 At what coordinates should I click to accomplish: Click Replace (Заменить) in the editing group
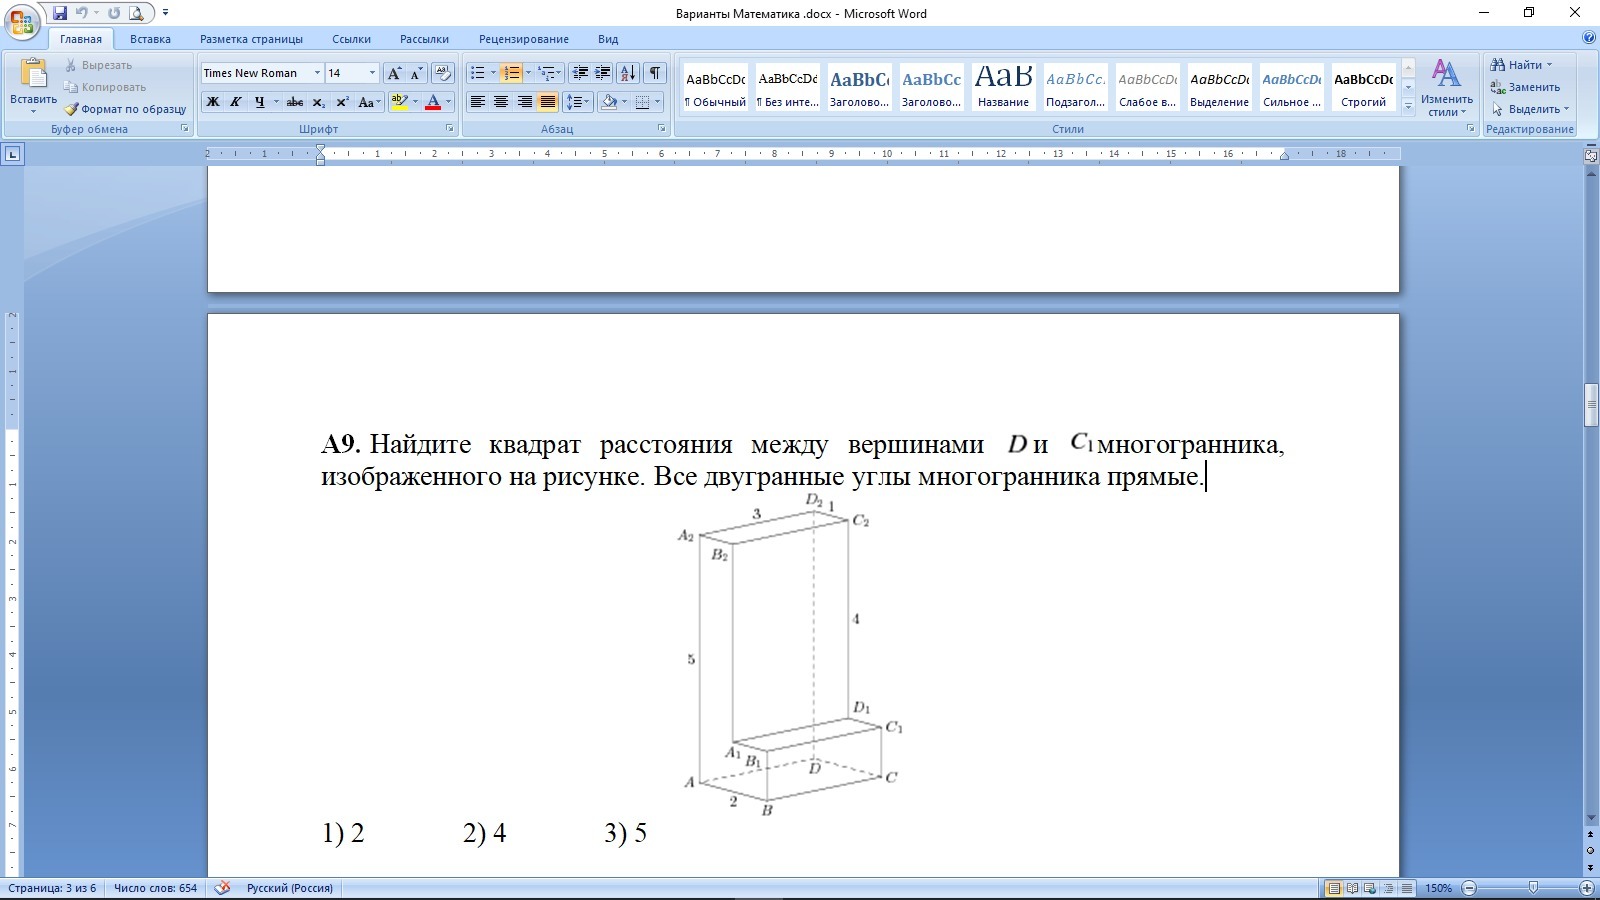(1525, 87)
